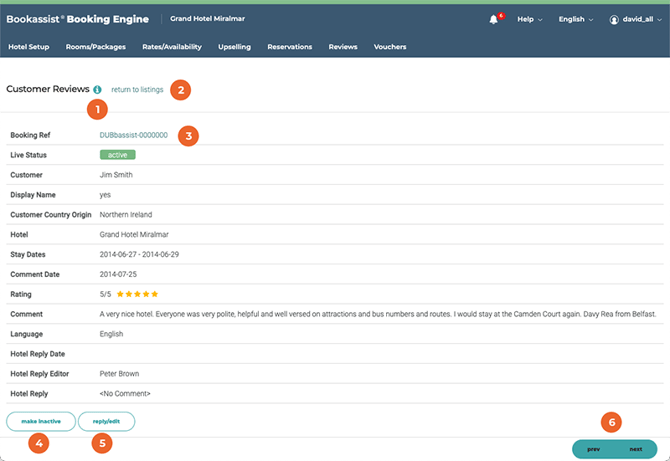Click the Grand Hotel Miralmar header name
The height and width of the screenshot is (461, 670).
tap(207, 19)
